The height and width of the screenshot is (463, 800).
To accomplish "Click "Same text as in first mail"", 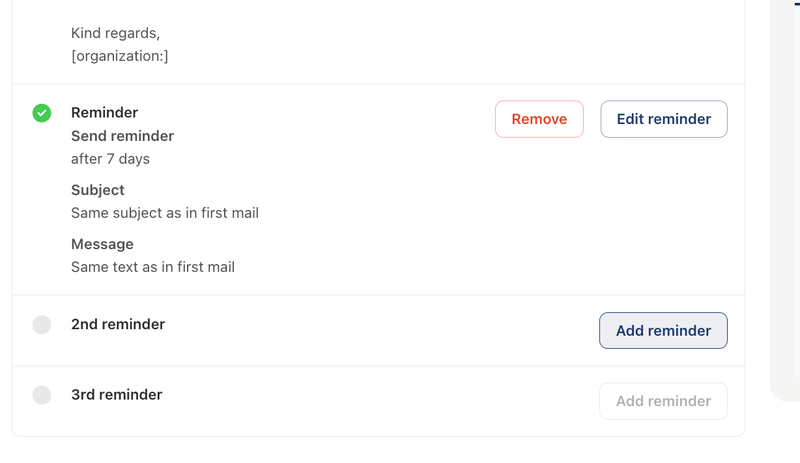I will (x=153, y=267).
